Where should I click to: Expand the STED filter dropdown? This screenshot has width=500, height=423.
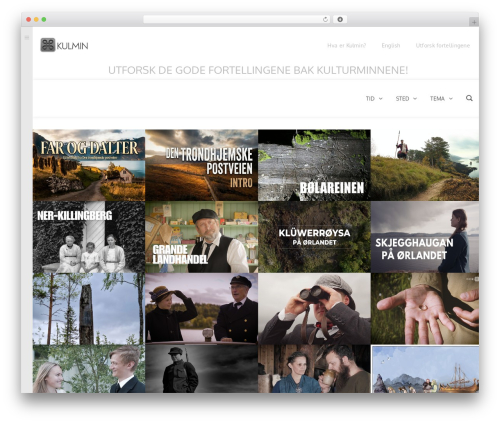click(x=406, y=99)
